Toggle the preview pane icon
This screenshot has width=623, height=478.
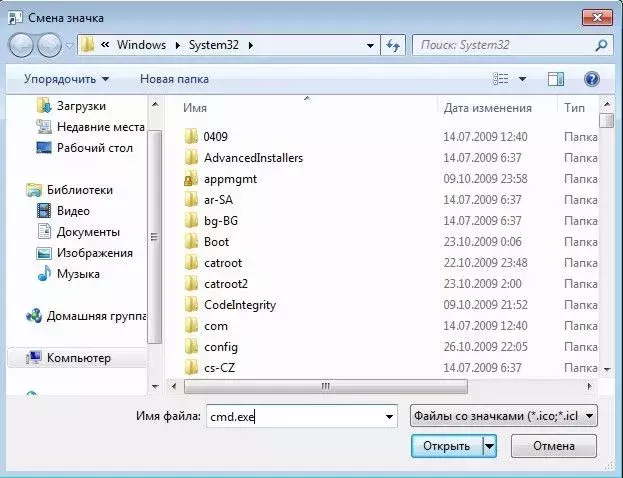click(555, 79)
